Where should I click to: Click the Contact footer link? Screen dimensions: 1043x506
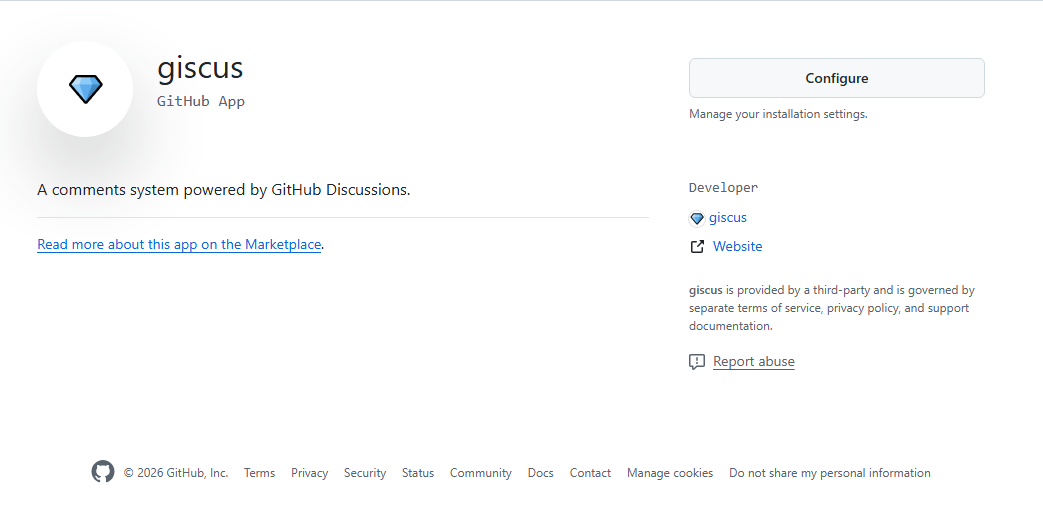[590, 473]
